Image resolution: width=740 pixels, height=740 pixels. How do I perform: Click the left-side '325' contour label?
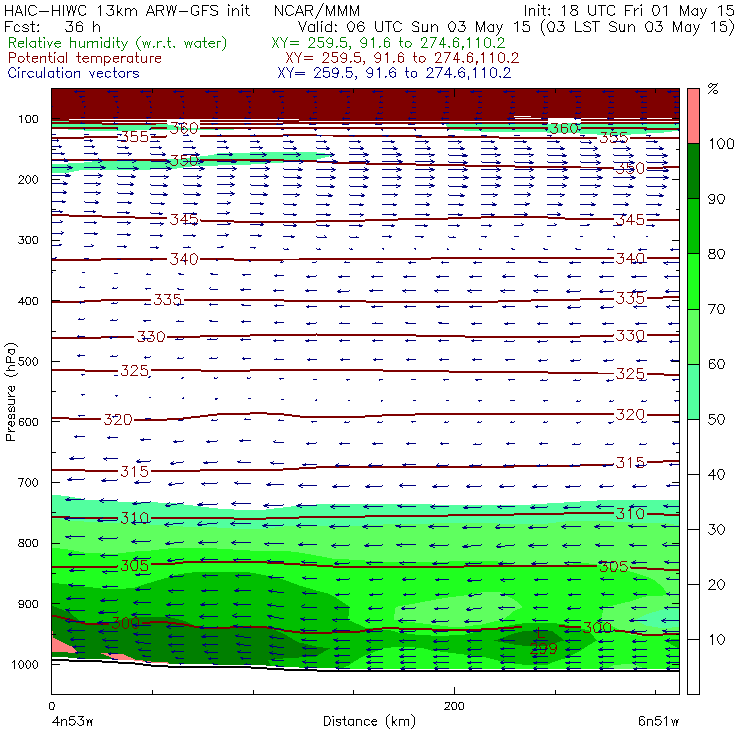pos(135,371)
